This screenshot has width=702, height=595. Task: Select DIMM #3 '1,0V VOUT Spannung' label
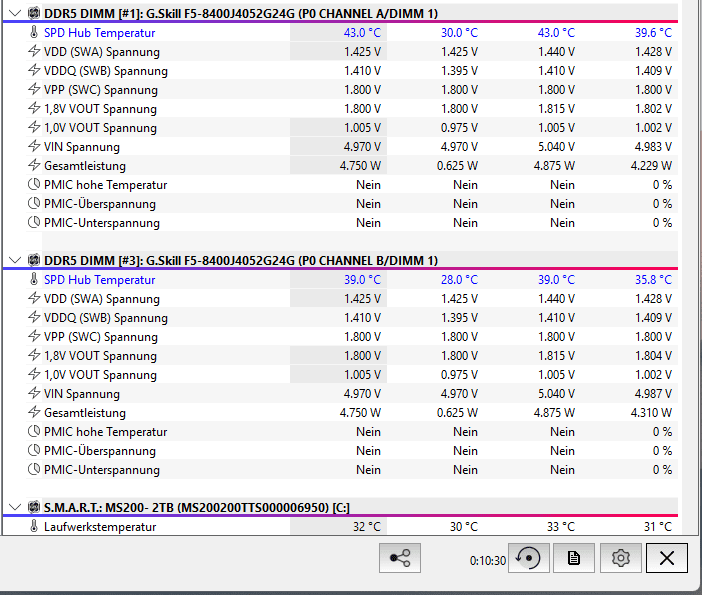coord(100,375)
